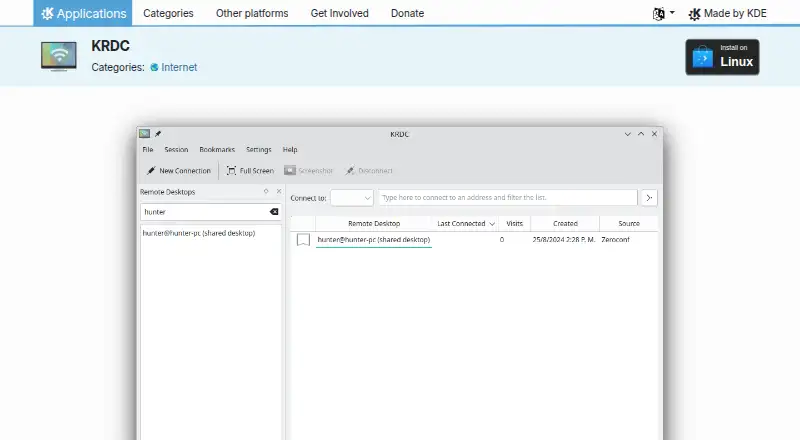Click the Disconnect toolbar button

tap(369, 170)
